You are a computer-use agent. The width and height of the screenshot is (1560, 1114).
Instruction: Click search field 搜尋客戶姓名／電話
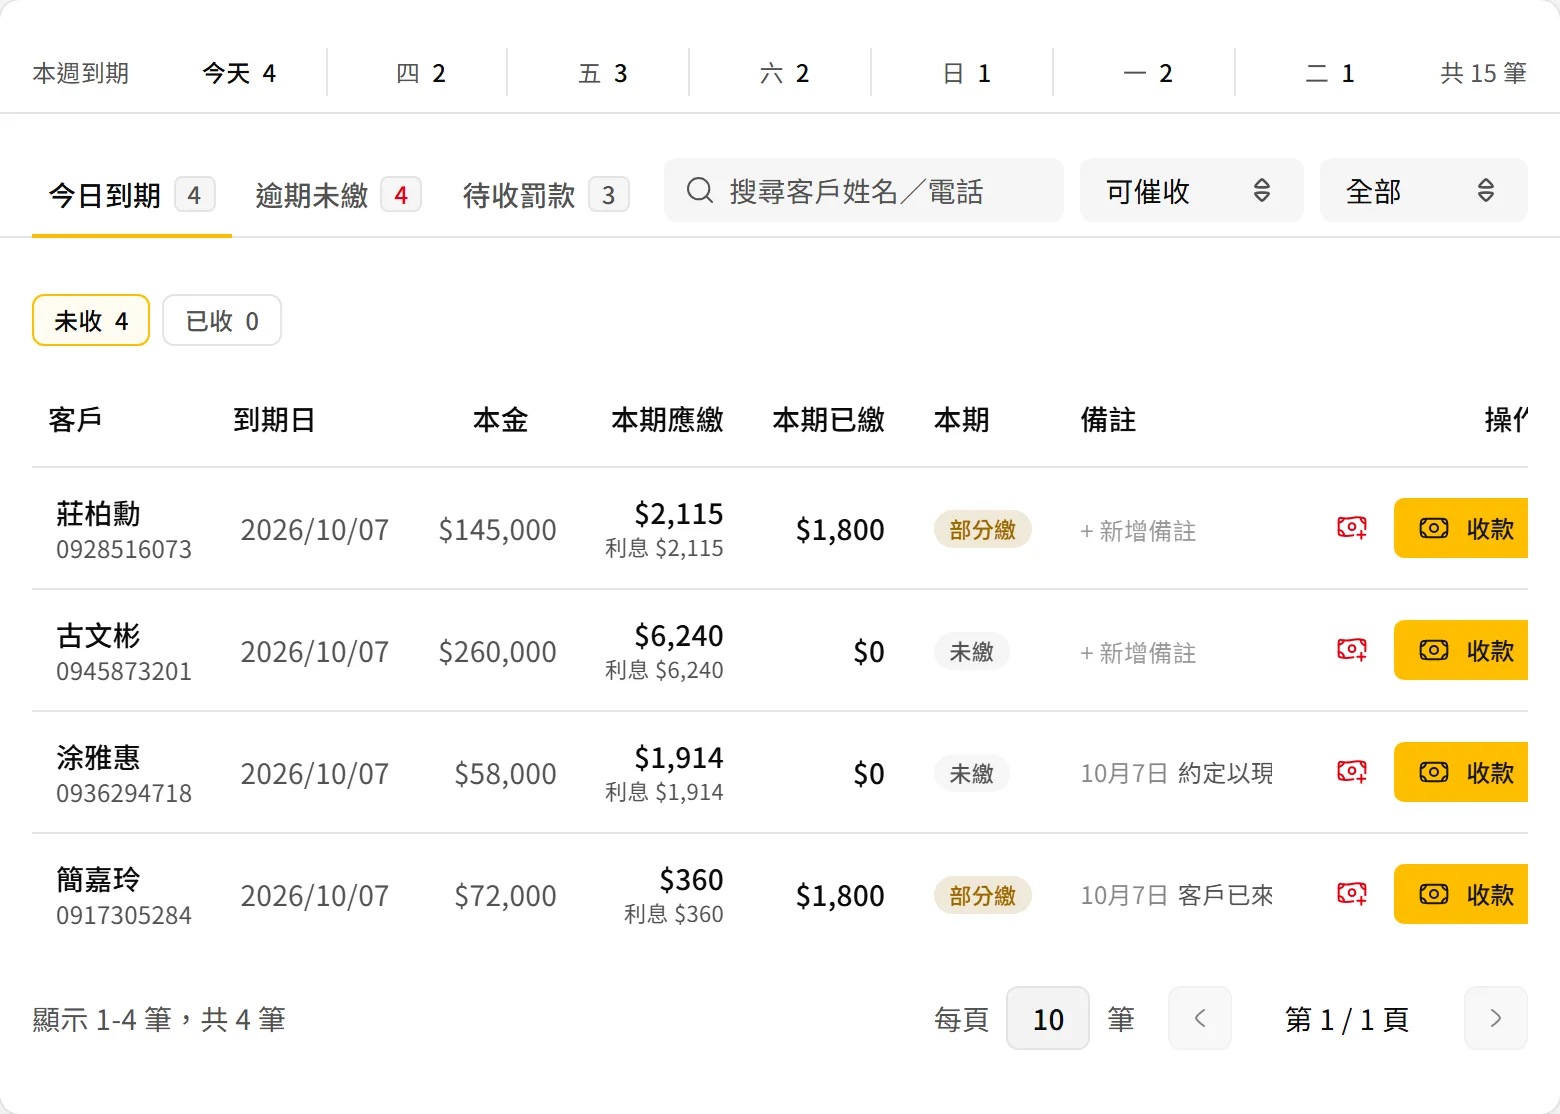[x=864, y=190]
